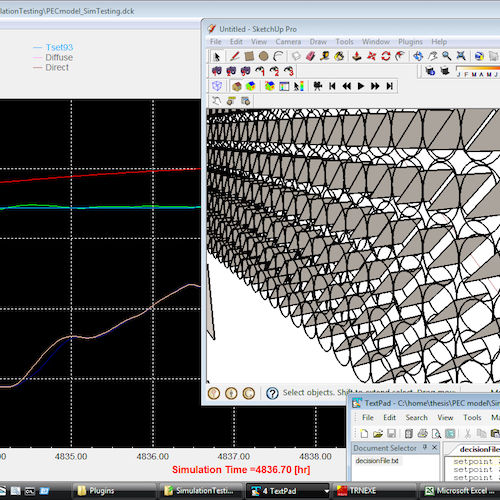Click the curved arrow icon numbered 3
500x500 pixels.
coord(289,71)
